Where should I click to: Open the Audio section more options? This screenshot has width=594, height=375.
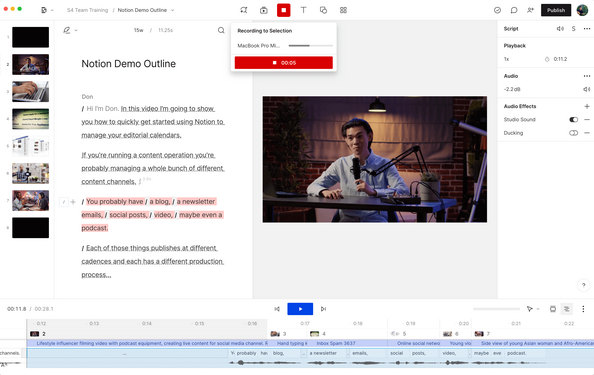tap(587, 76)
